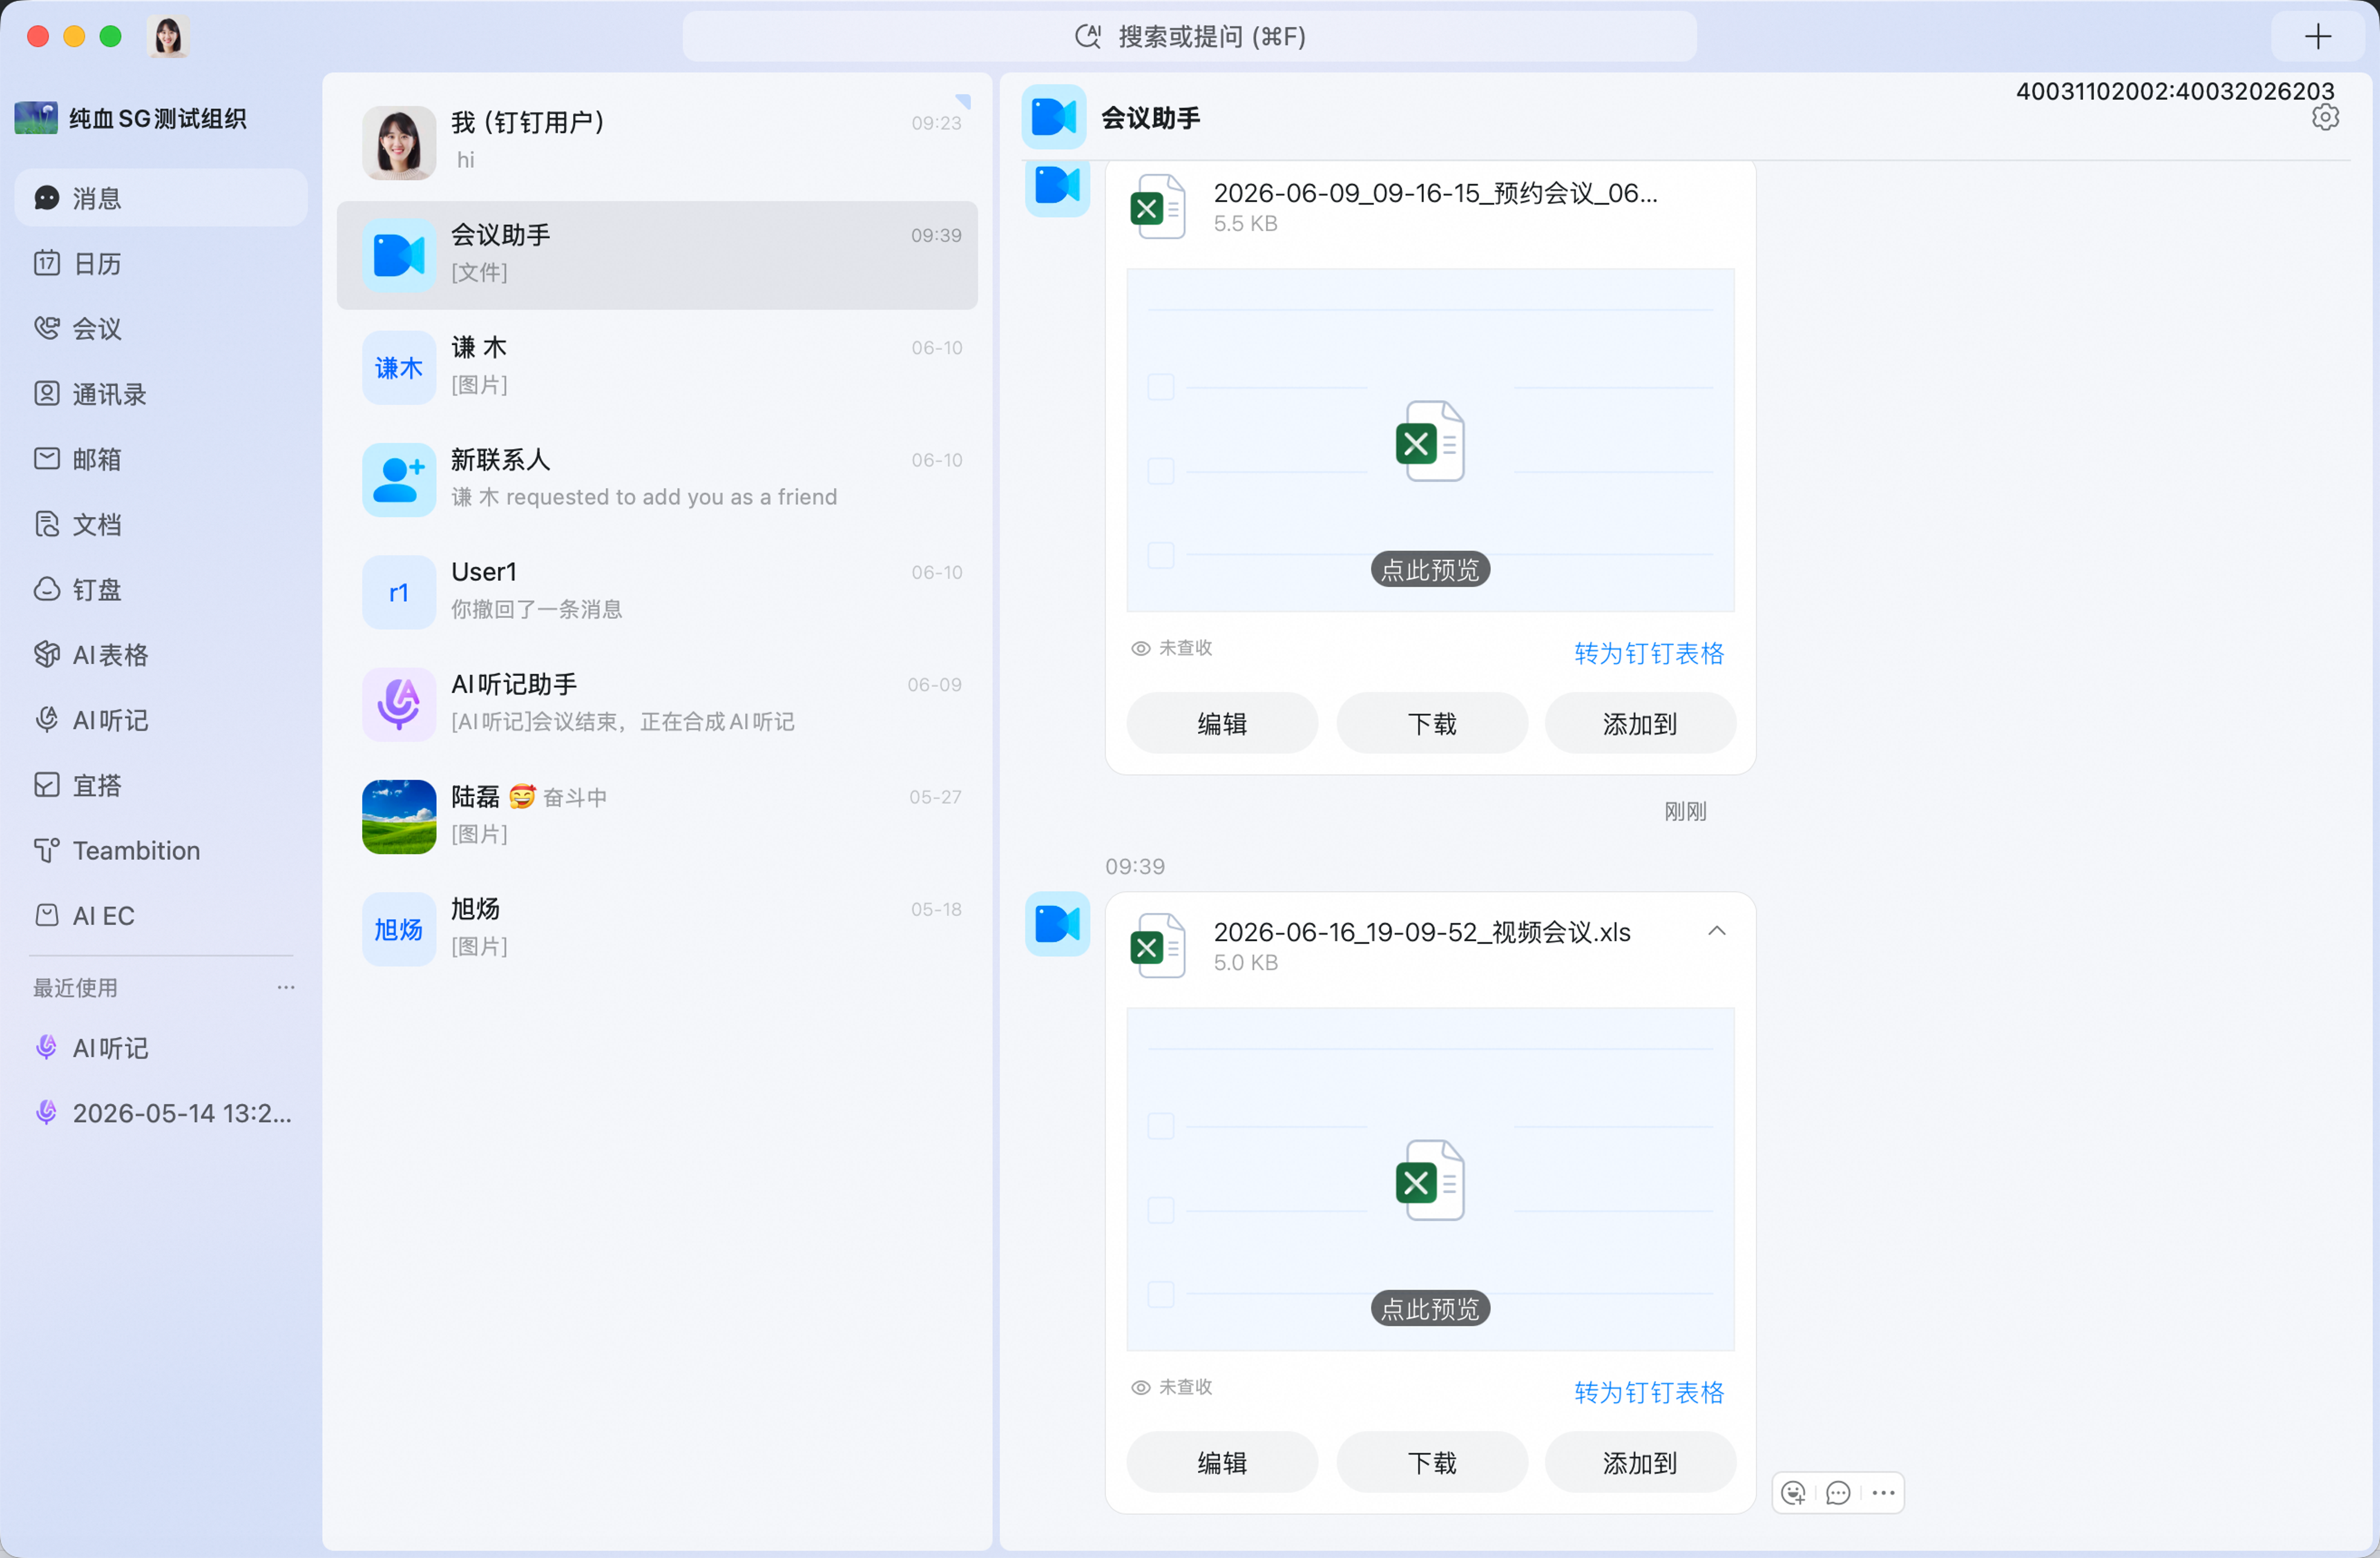This screenshot has height=1558, width=2380.
Task: Open the 新联系人 new contacts entry
Action: point(657,479)
